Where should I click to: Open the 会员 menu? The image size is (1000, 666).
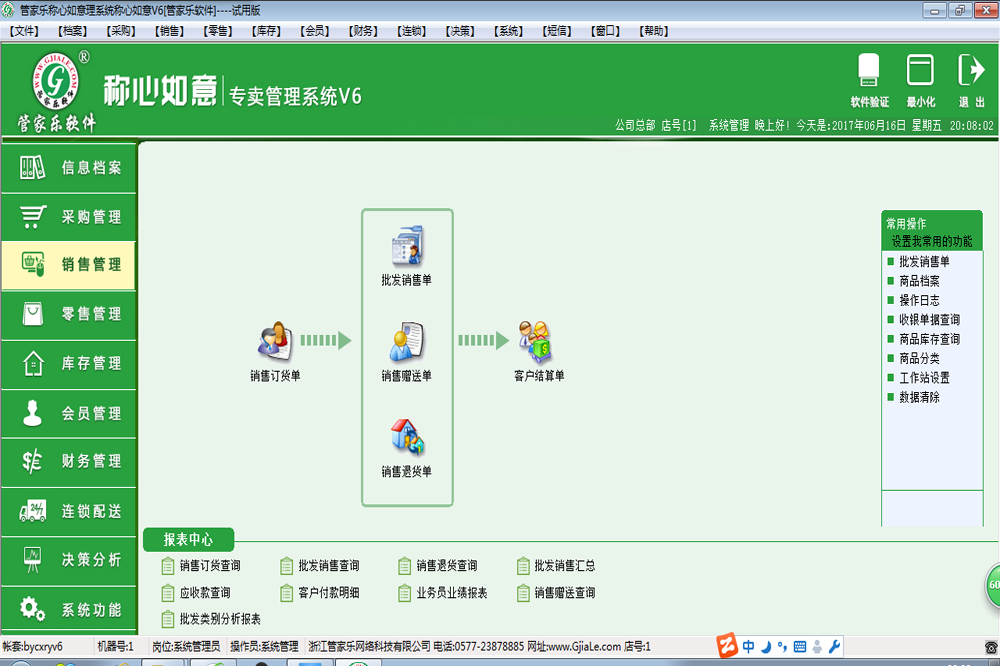[x=315, y=31]
